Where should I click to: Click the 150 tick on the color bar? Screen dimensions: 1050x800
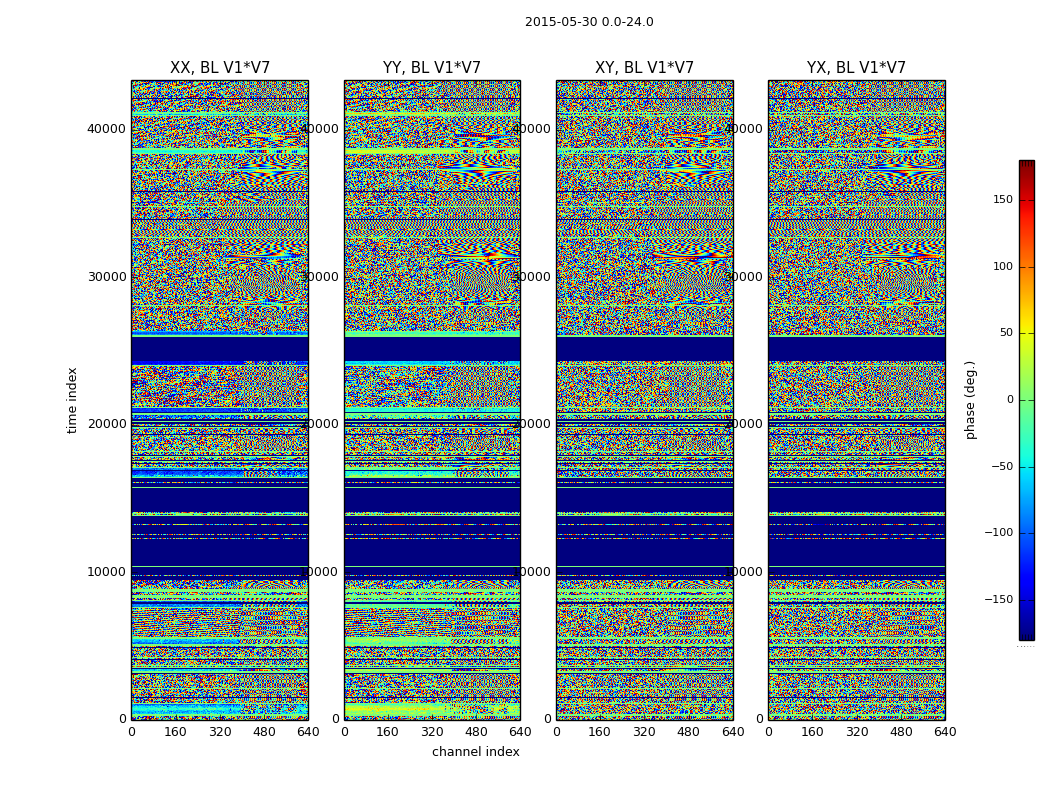click(1003, 199)
